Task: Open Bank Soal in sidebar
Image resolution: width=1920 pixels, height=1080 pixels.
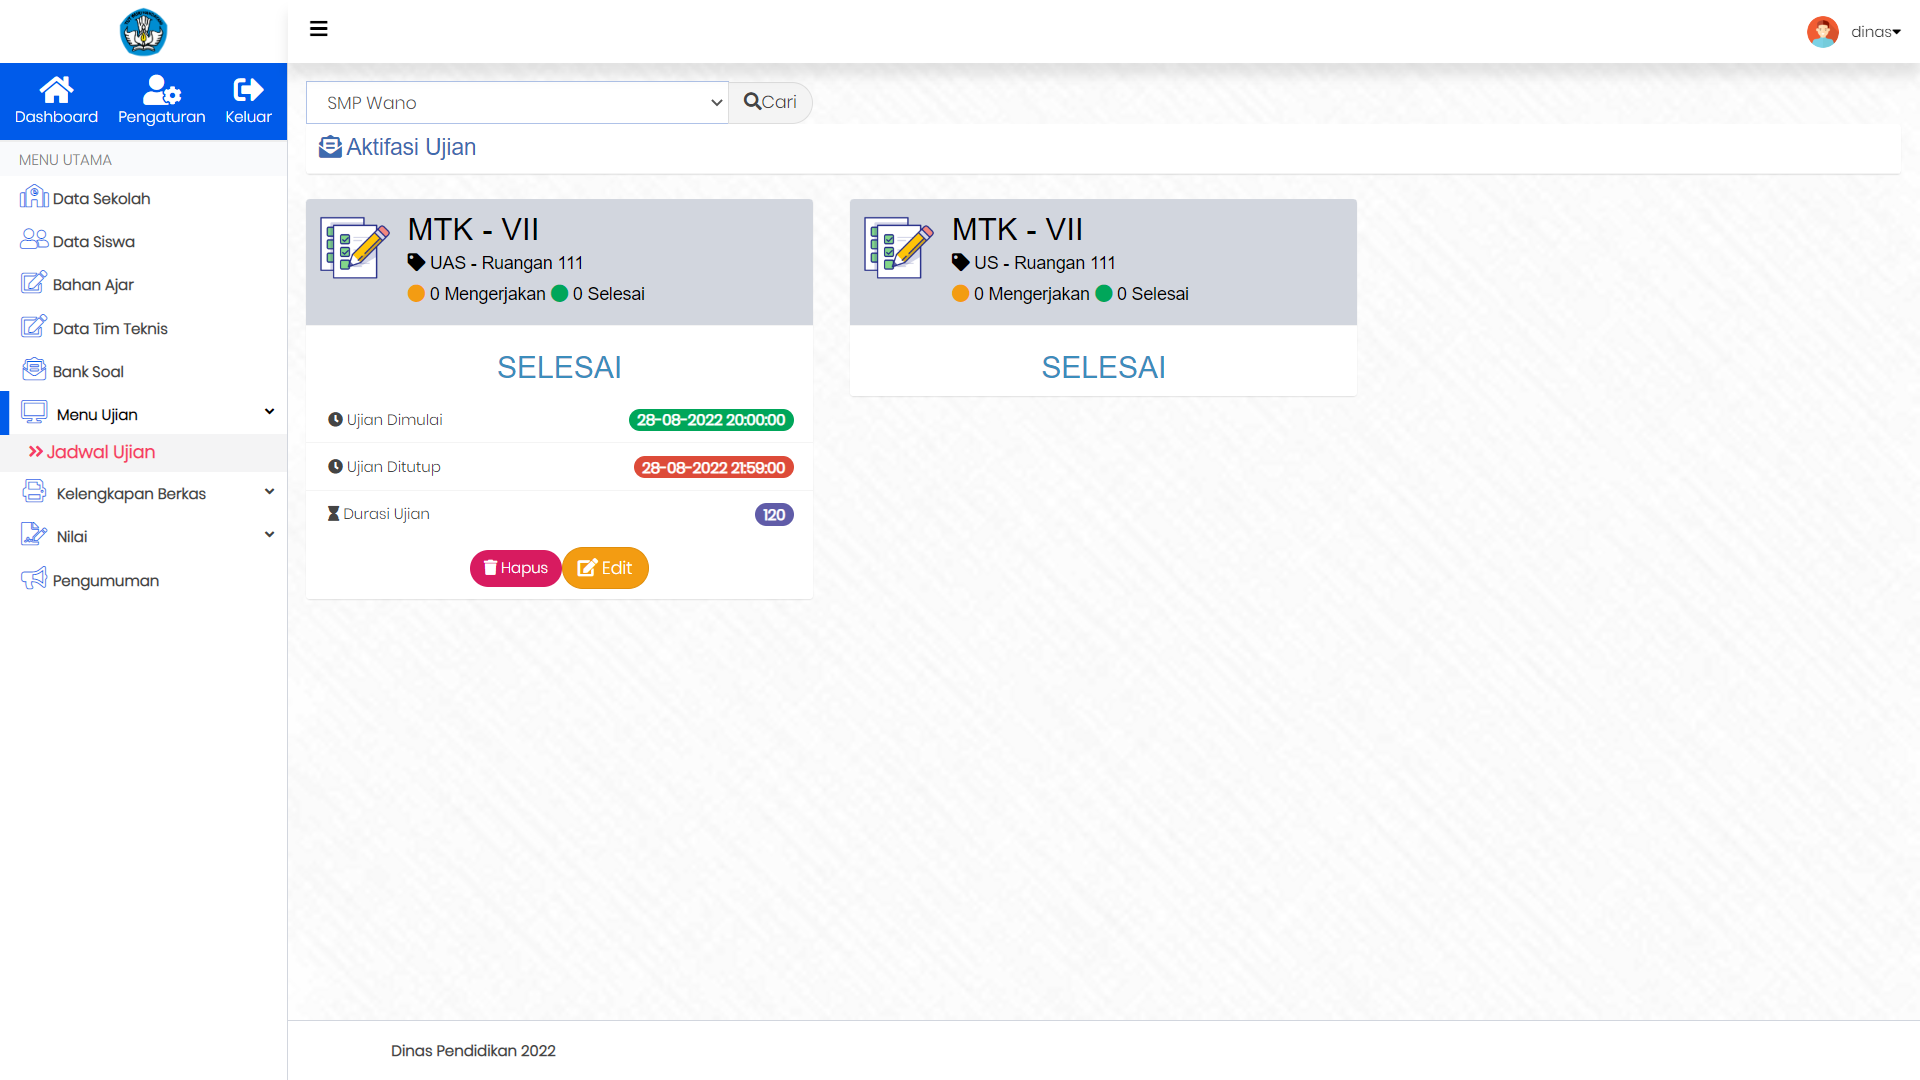Action: coord(88,371)
